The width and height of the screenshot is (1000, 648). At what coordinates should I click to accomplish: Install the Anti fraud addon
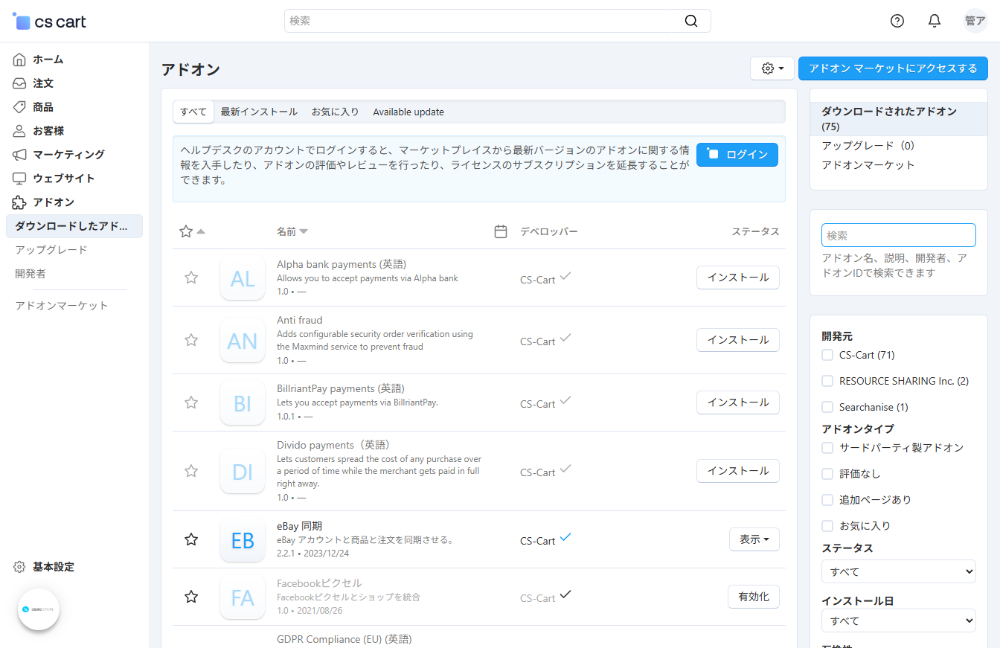tap(738, 340)
